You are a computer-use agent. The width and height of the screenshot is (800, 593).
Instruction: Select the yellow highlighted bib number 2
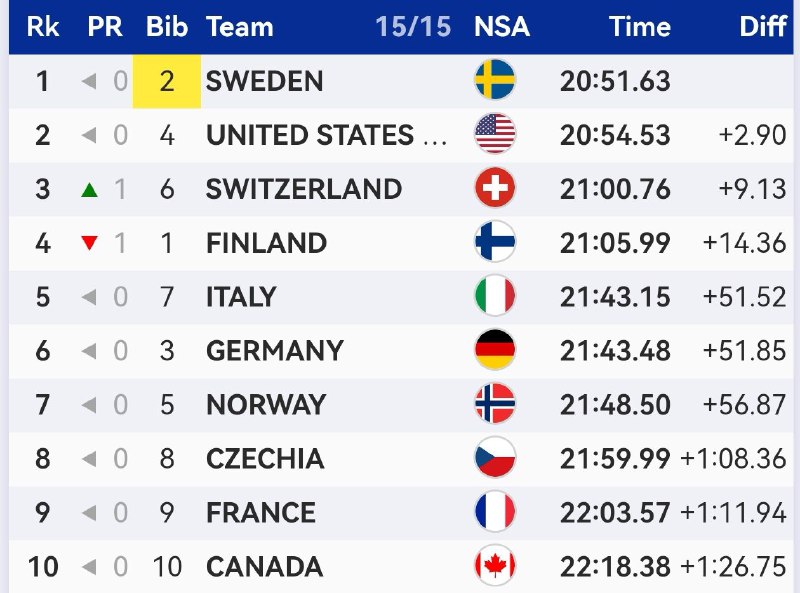[167, 81]
